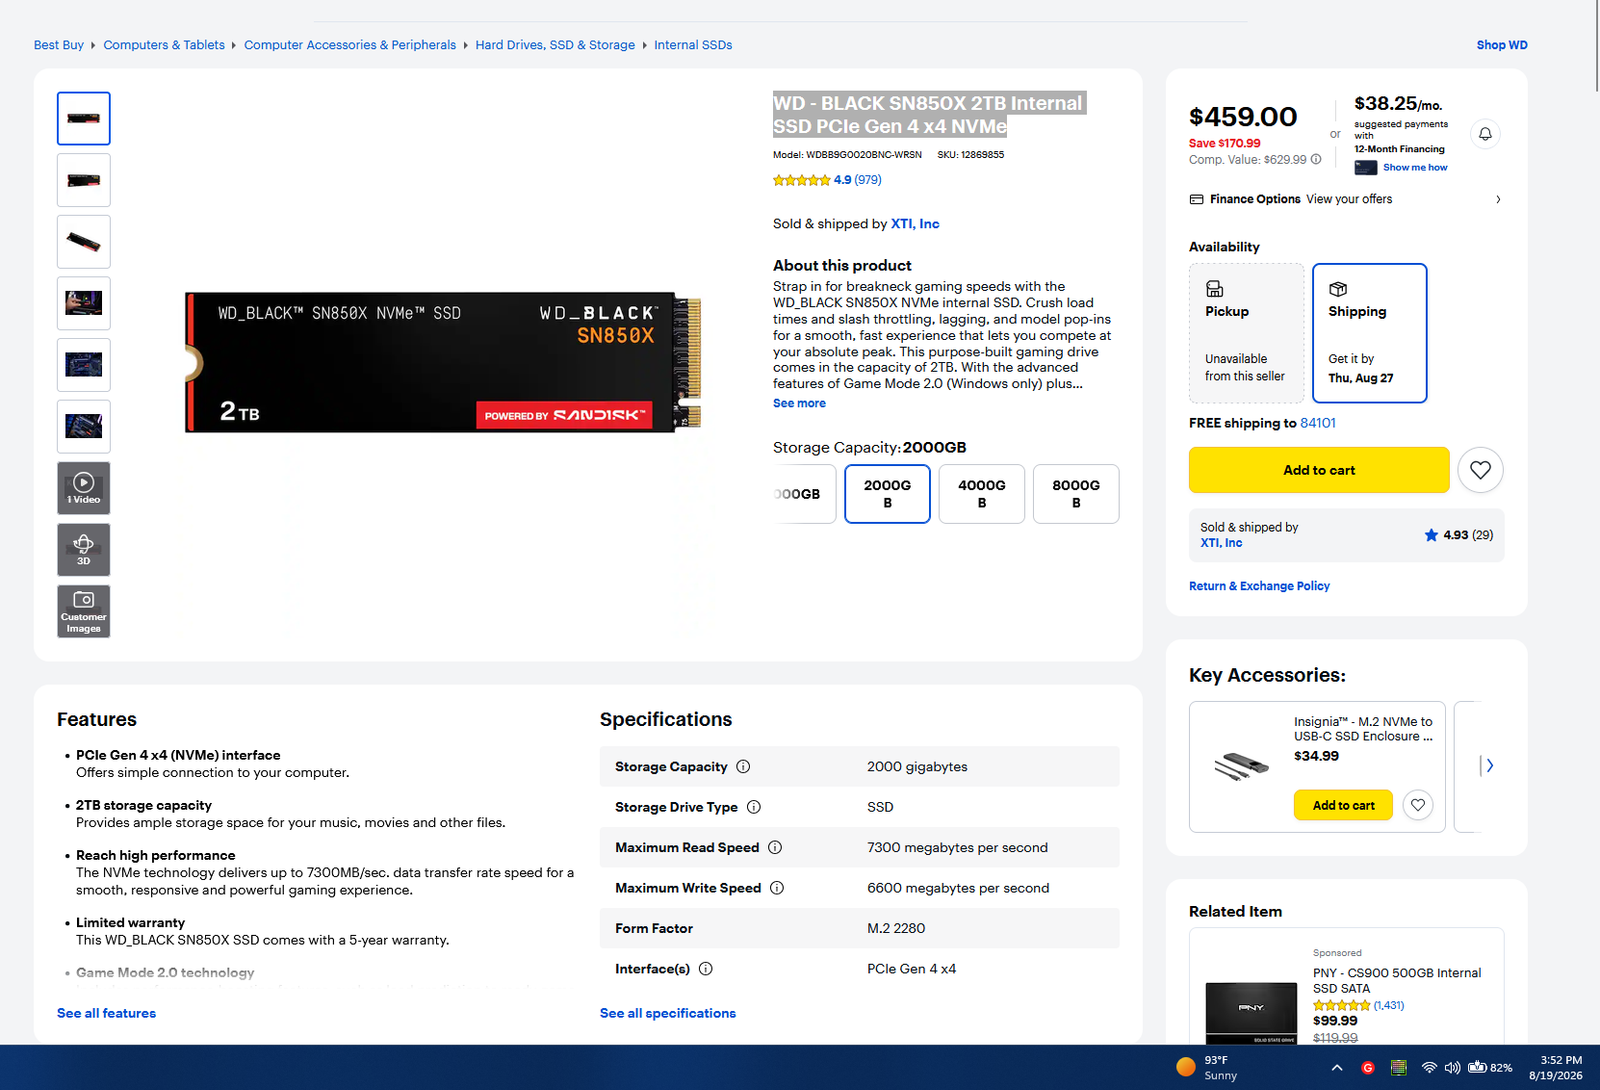Show info for Storage Capacity specification
Screen dimensions: 1600x1090
(x=743, y=767)
